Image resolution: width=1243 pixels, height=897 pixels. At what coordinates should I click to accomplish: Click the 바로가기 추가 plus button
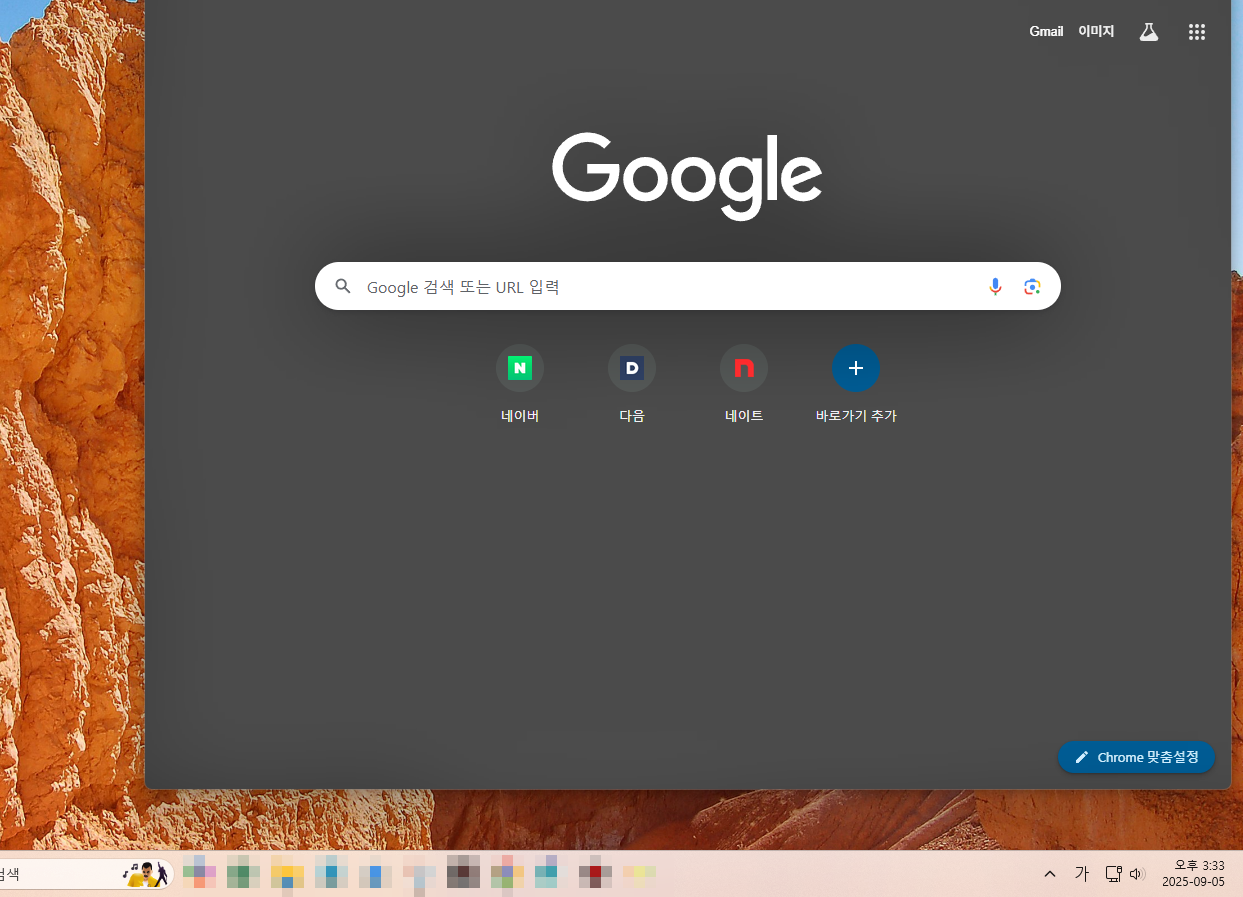(856, 368)
